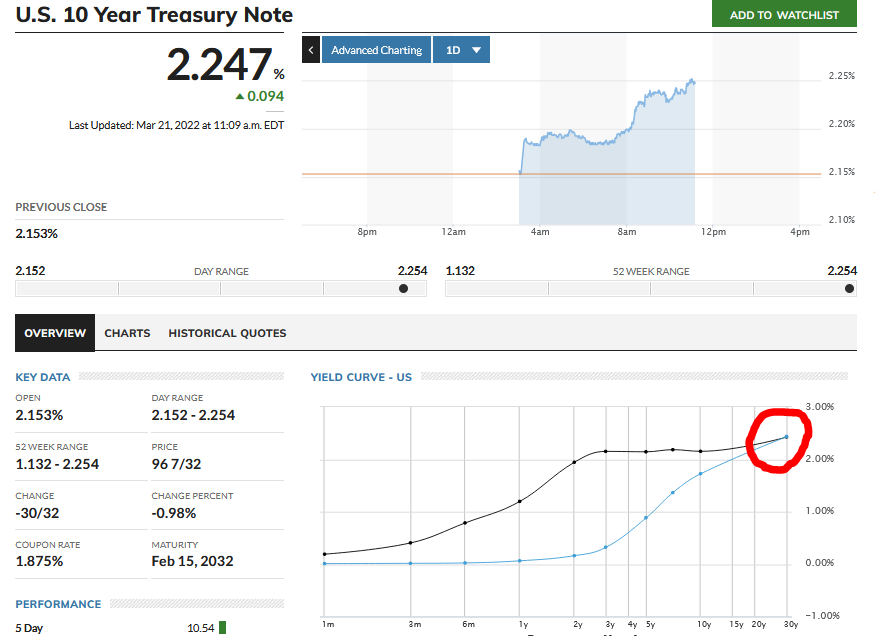Viewport: 875px width, 636px height.
Task: Click the Day Range marker dot
Action: (403, 288)
